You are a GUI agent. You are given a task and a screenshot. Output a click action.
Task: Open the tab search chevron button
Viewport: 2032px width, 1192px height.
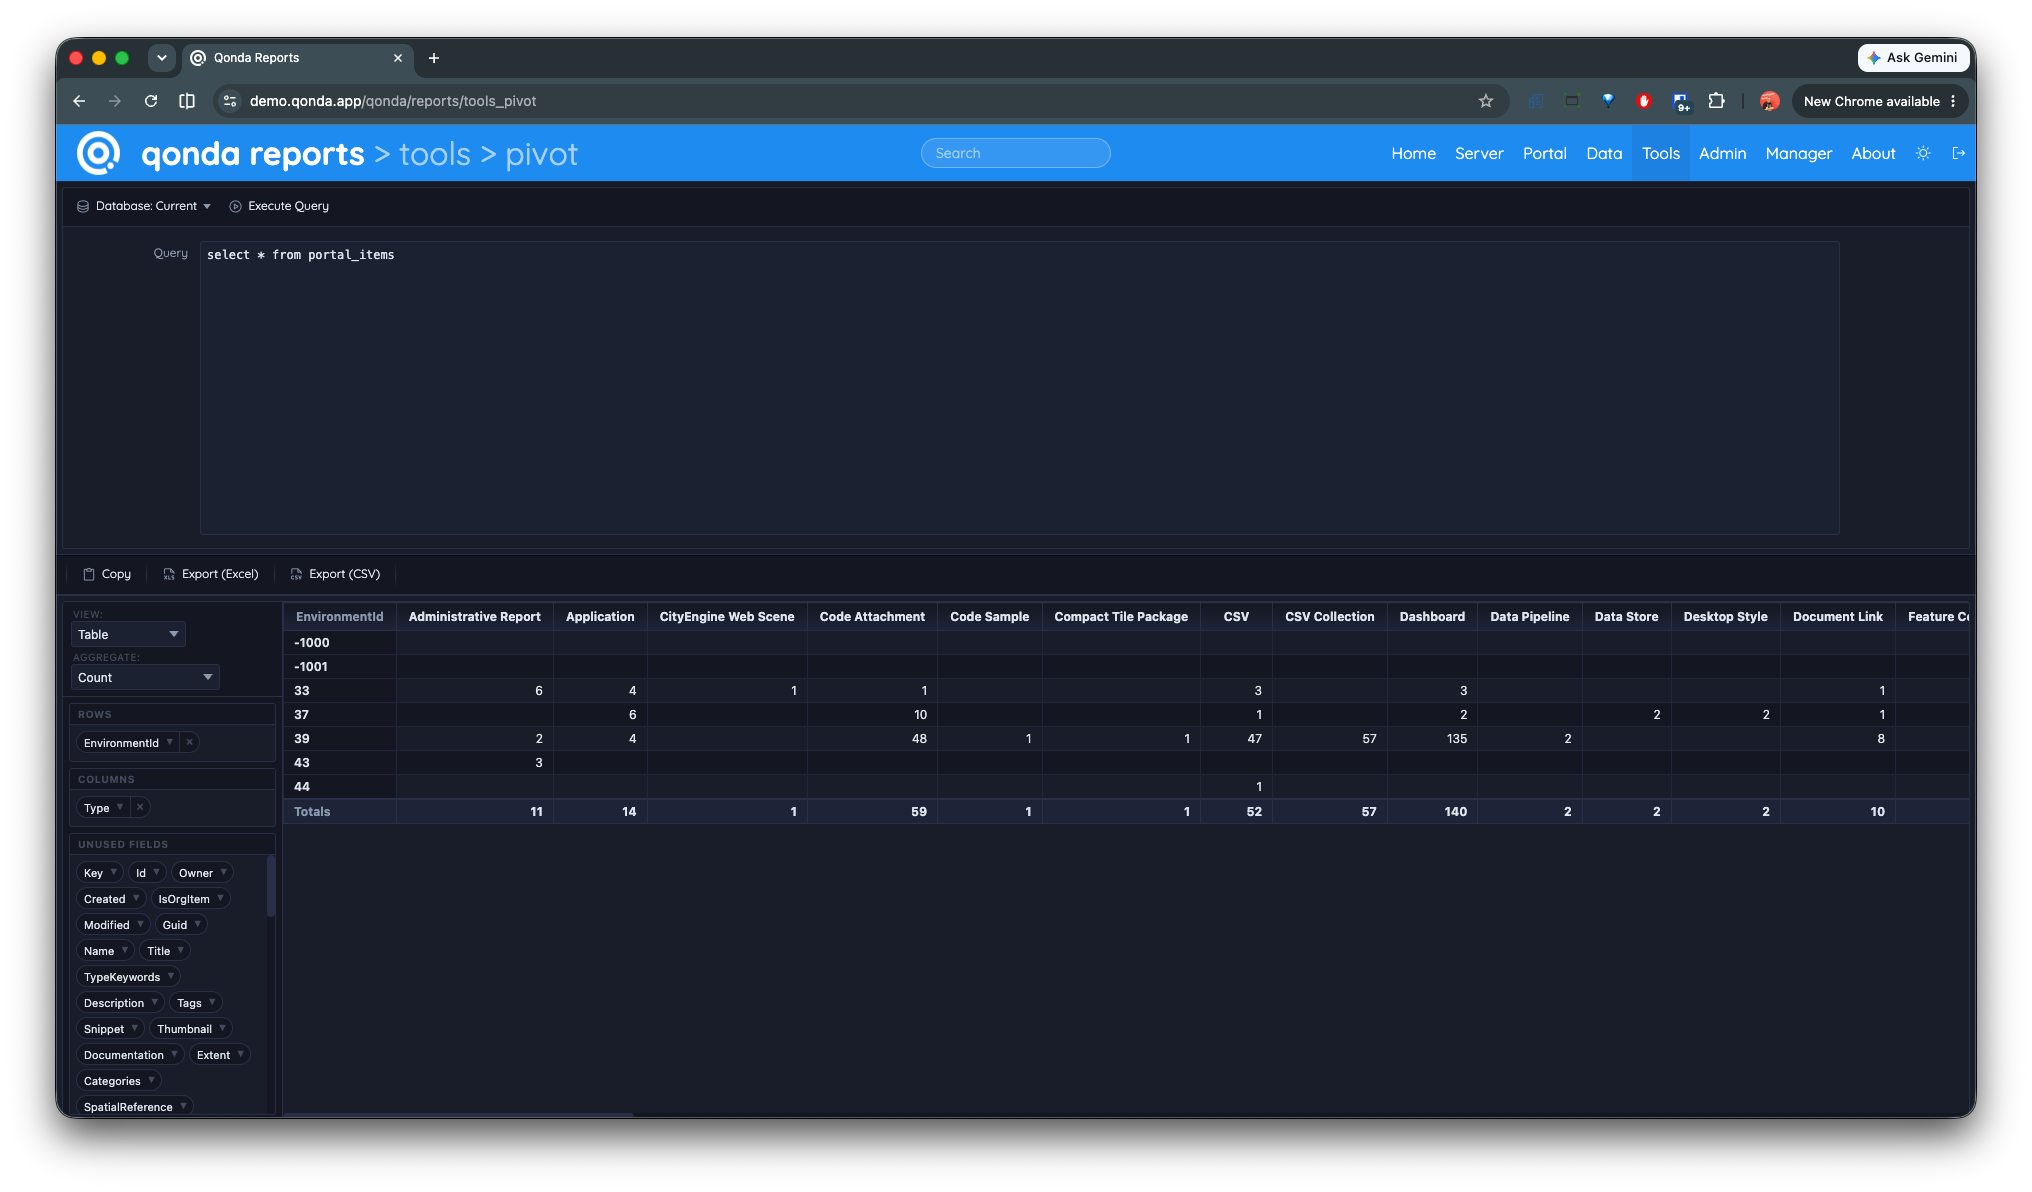(x=162, y=58)
